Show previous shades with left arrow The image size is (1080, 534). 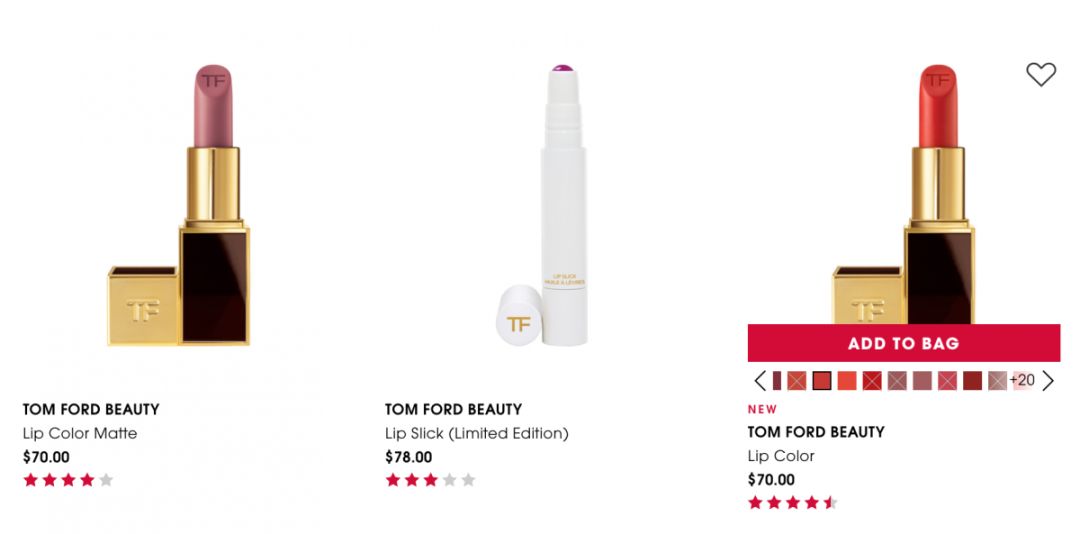[x=760, y=381]
